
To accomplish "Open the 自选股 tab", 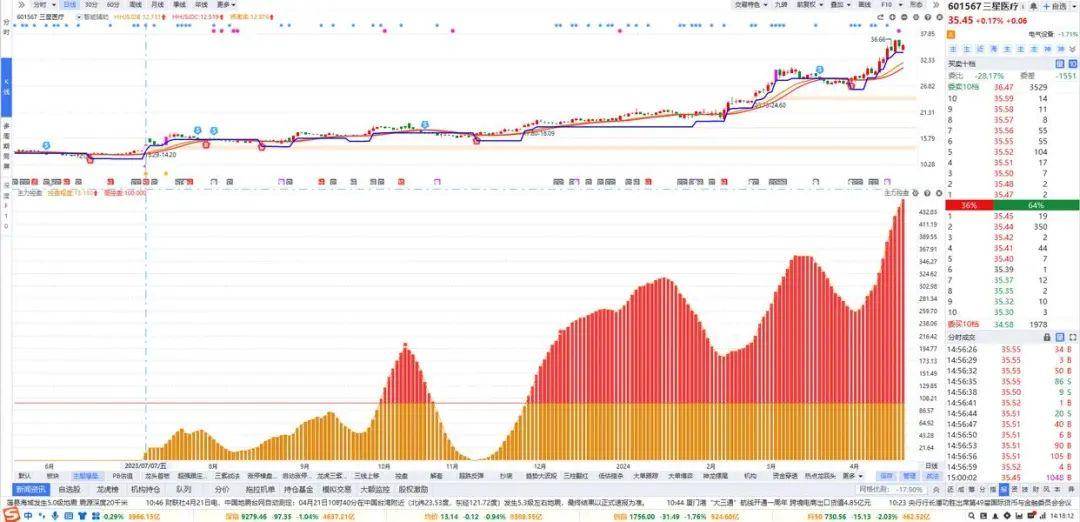I will click(69, 489).
